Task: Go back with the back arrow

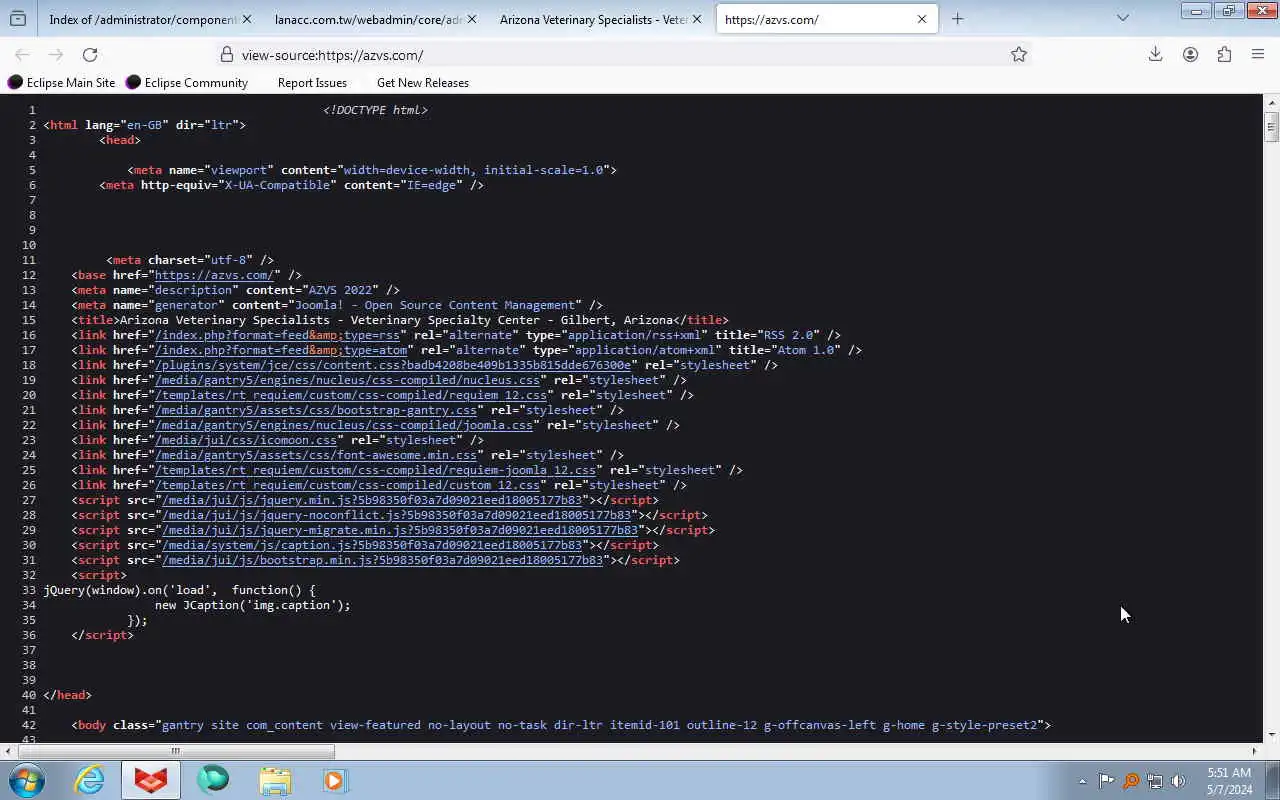Action: (x=22, y=55)
